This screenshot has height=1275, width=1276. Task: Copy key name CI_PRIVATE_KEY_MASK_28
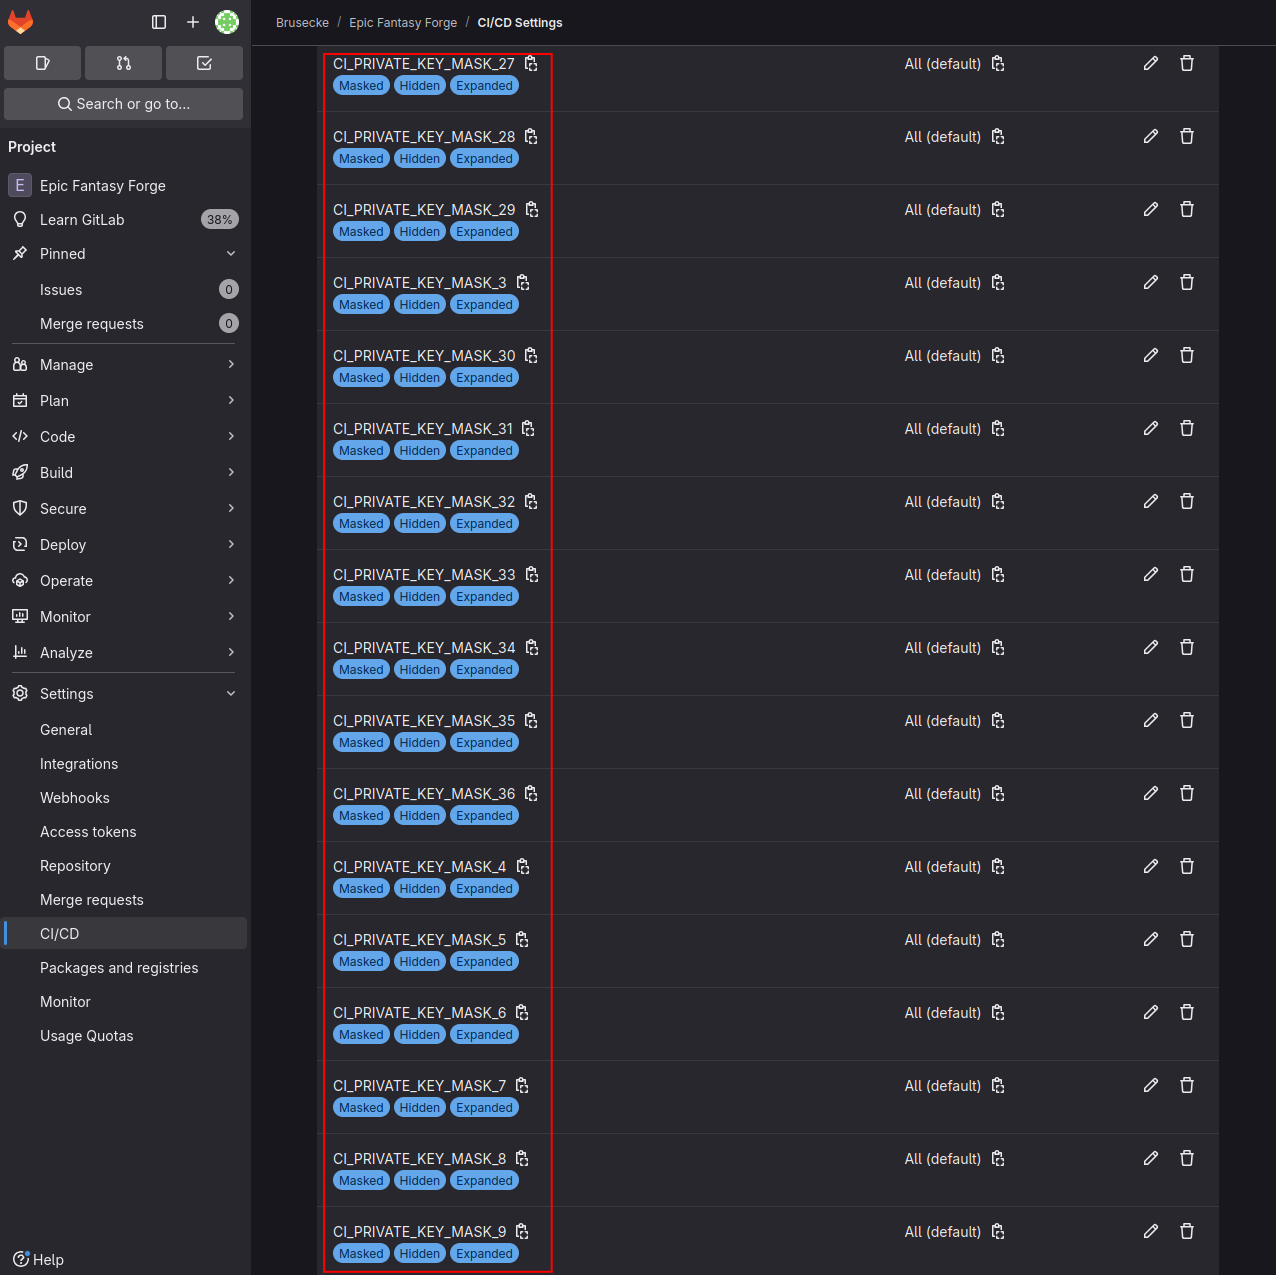531,137
